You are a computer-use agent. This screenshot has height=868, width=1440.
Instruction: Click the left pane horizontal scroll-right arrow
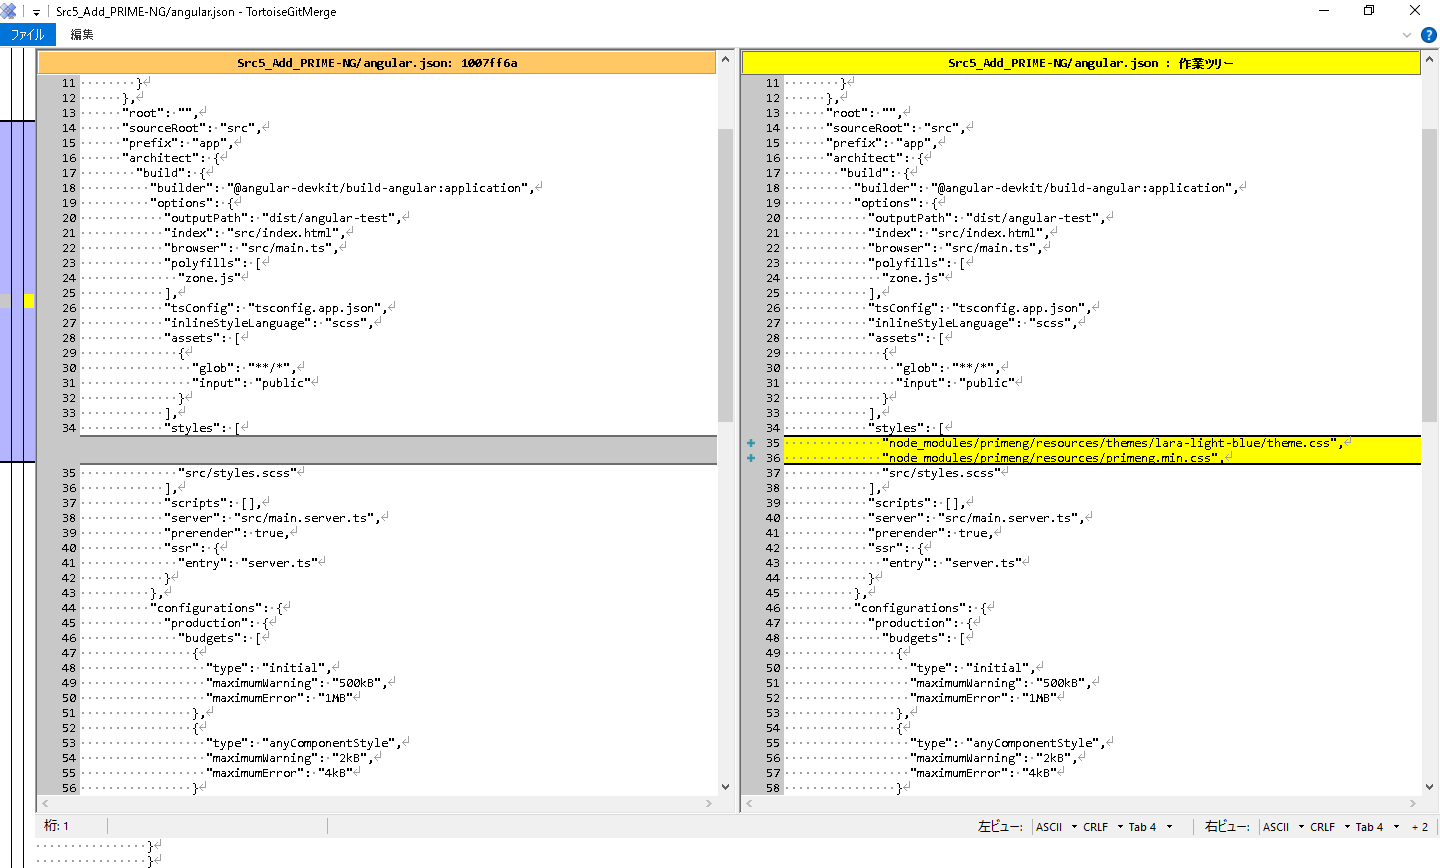(709, 803)
